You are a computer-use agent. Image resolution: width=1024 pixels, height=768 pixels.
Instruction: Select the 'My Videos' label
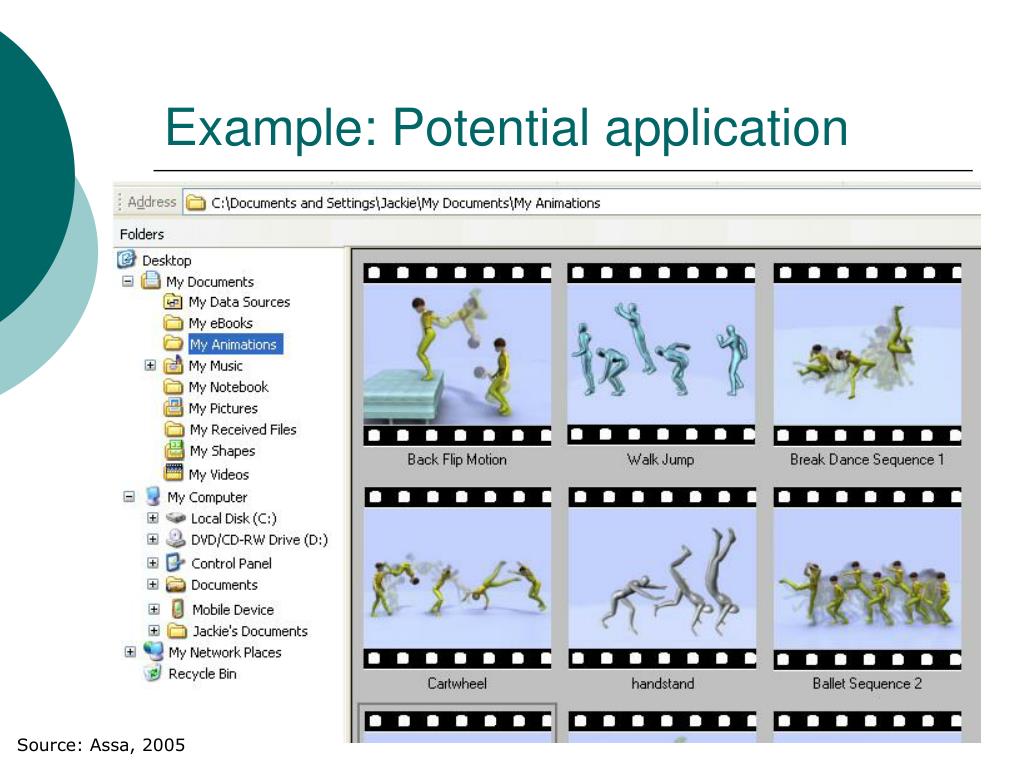(x=219, y=475)
